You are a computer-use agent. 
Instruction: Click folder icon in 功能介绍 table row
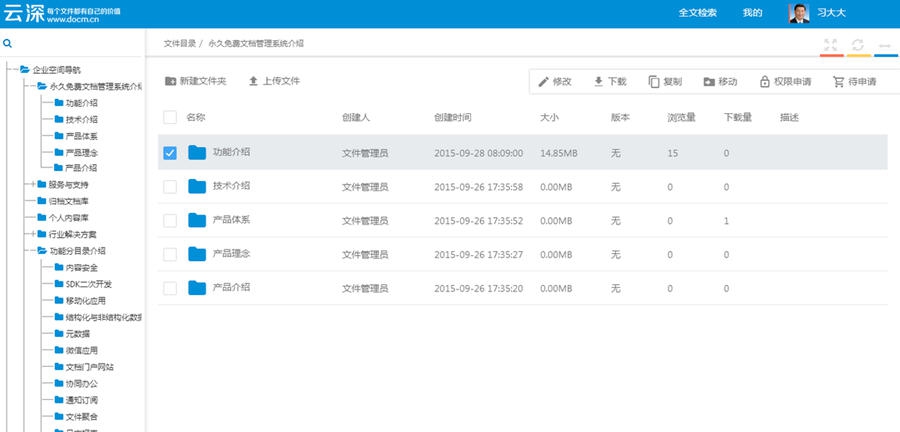click(197, 153)
